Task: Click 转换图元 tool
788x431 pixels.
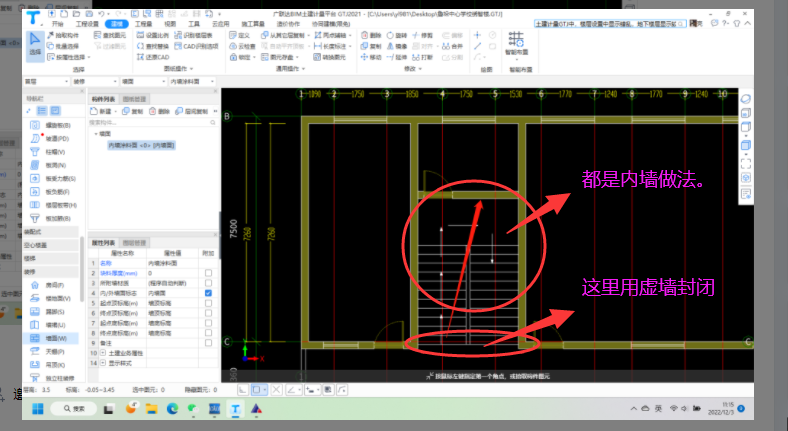Action: [x=330, y=57]
